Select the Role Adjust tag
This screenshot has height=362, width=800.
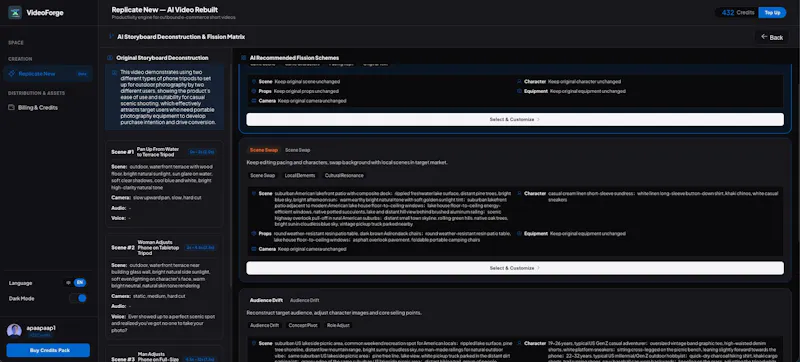click(339, 325)
